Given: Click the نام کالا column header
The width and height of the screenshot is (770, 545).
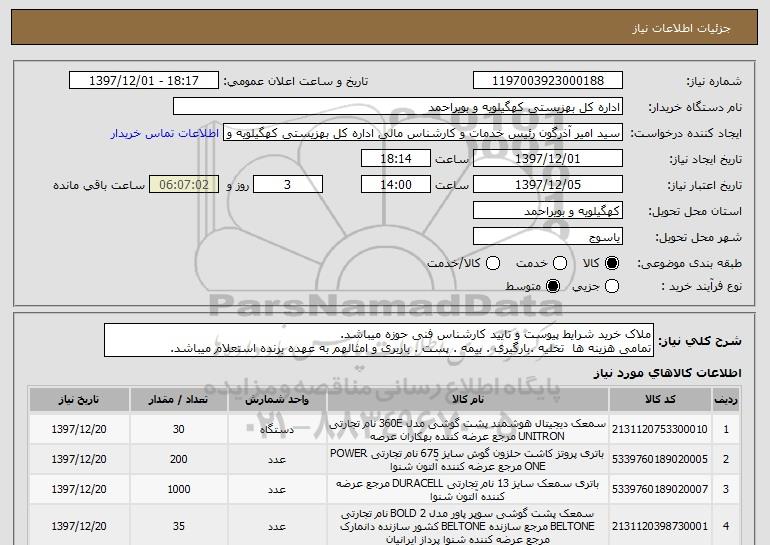Looking at the screenshot, I should point(468,400).
